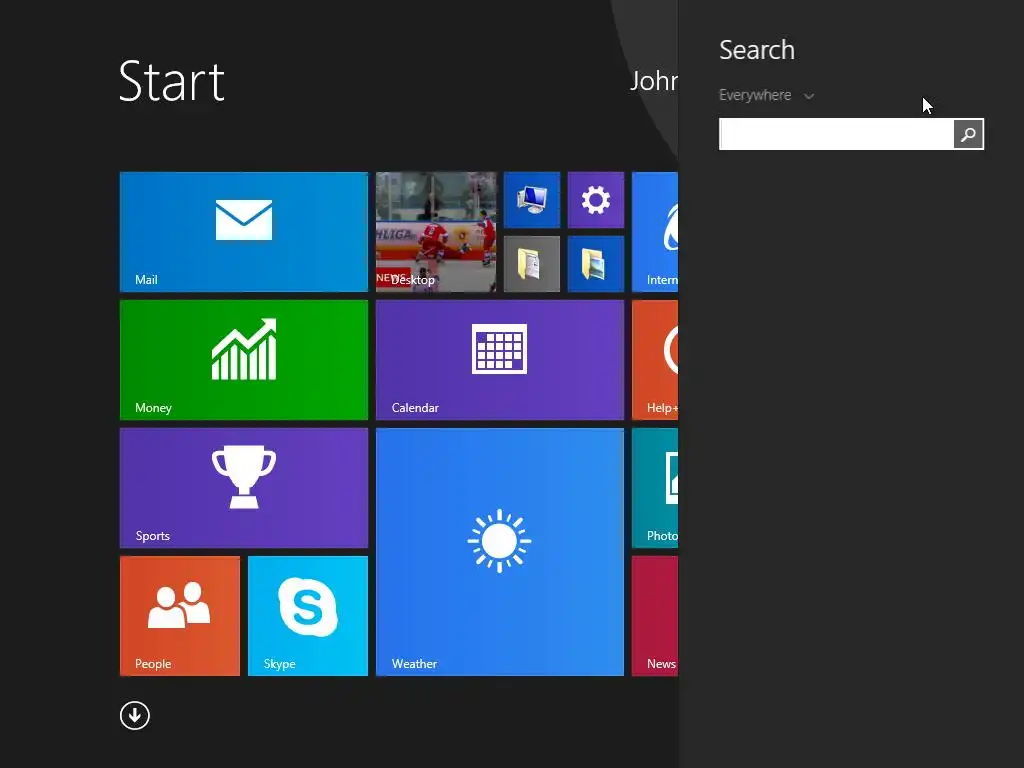This screenshot has height=768, width=1024.
Task: Launch the Skype tile
Action: coord(308,616)
